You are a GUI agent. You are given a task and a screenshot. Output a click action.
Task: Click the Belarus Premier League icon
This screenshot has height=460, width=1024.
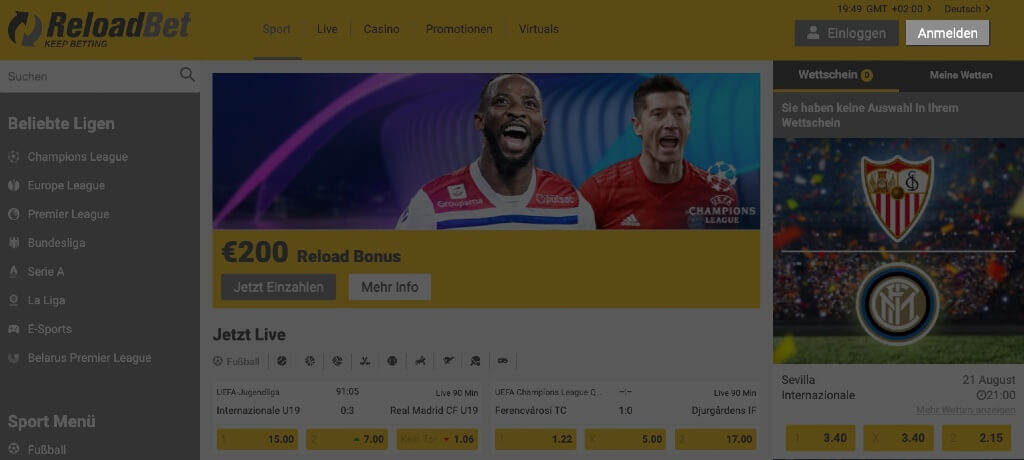[x=14, y=358]
